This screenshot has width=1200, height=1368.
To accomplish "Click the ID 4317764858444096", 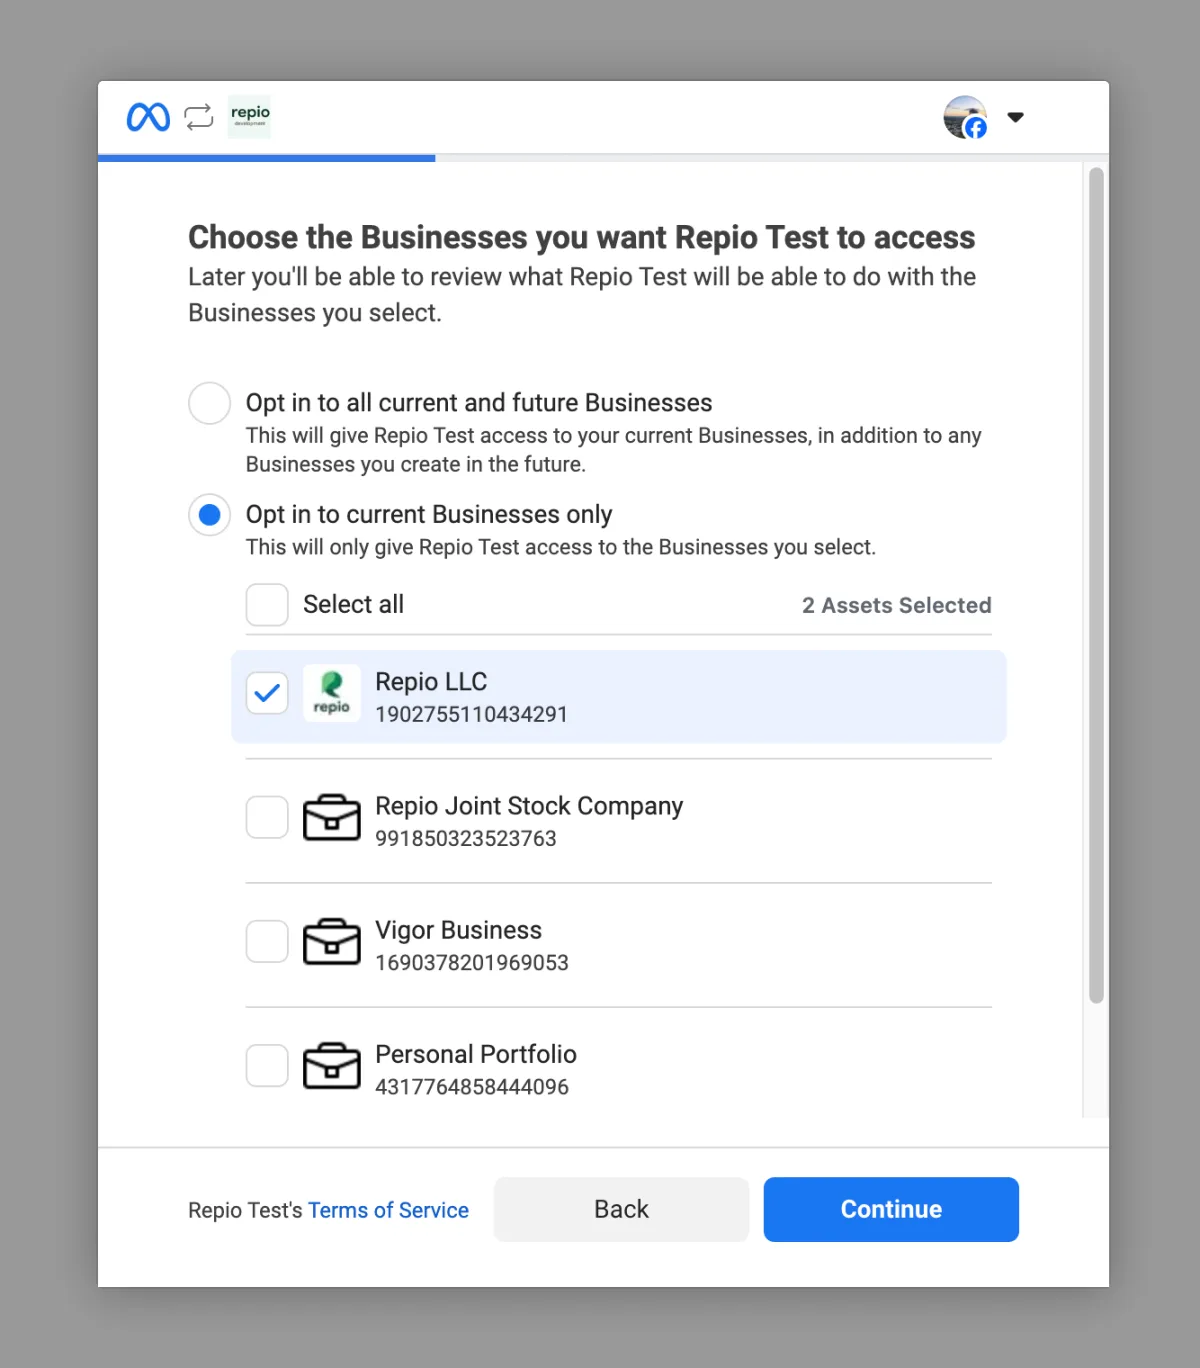I will pos(472,1087).
